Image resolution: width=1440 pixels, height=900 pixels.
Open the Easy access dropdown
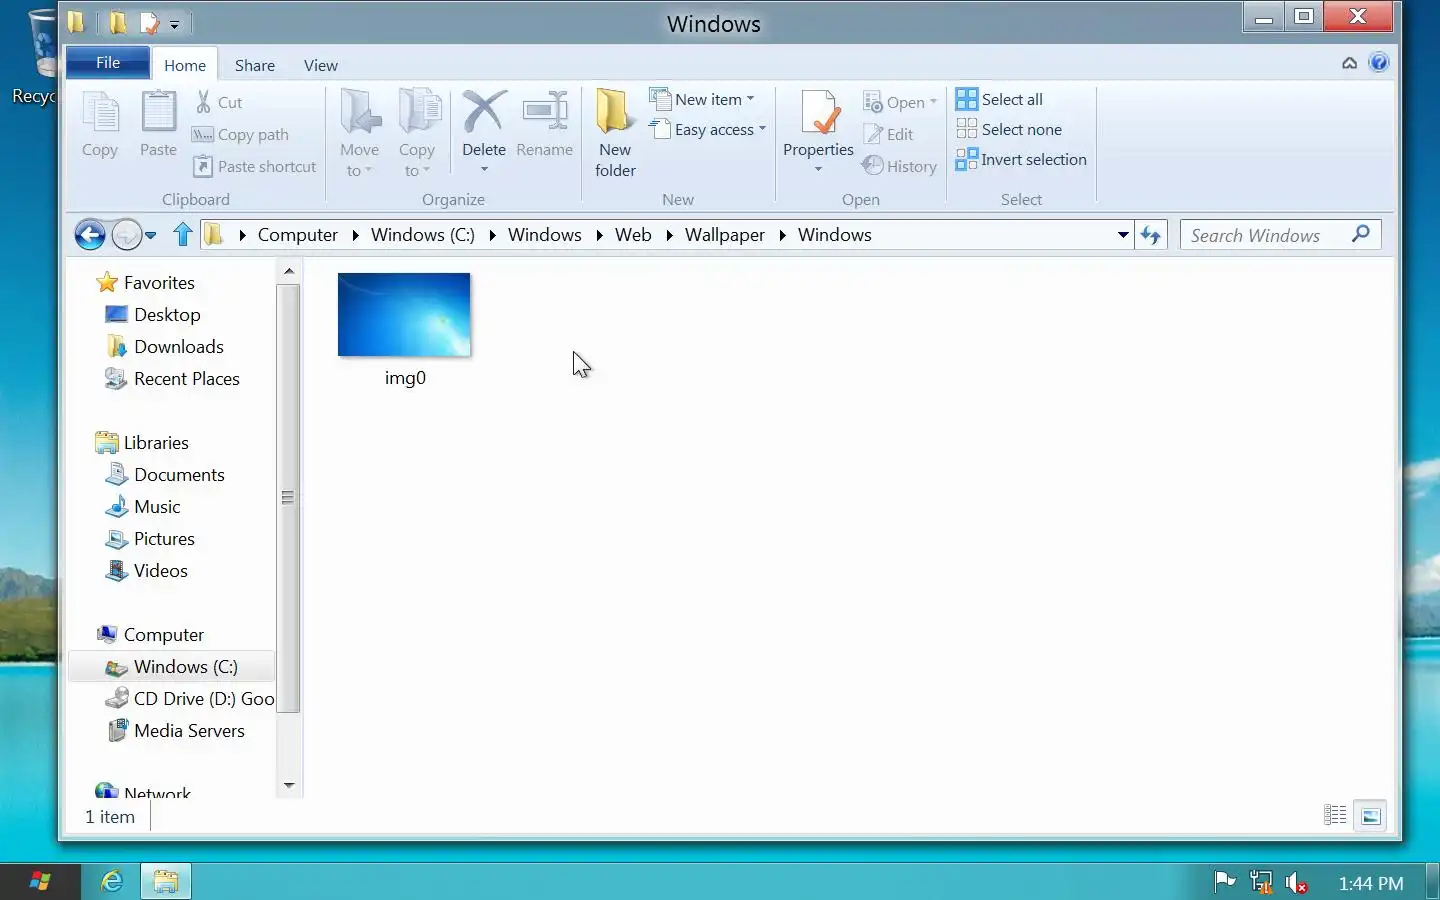[708, 129]
